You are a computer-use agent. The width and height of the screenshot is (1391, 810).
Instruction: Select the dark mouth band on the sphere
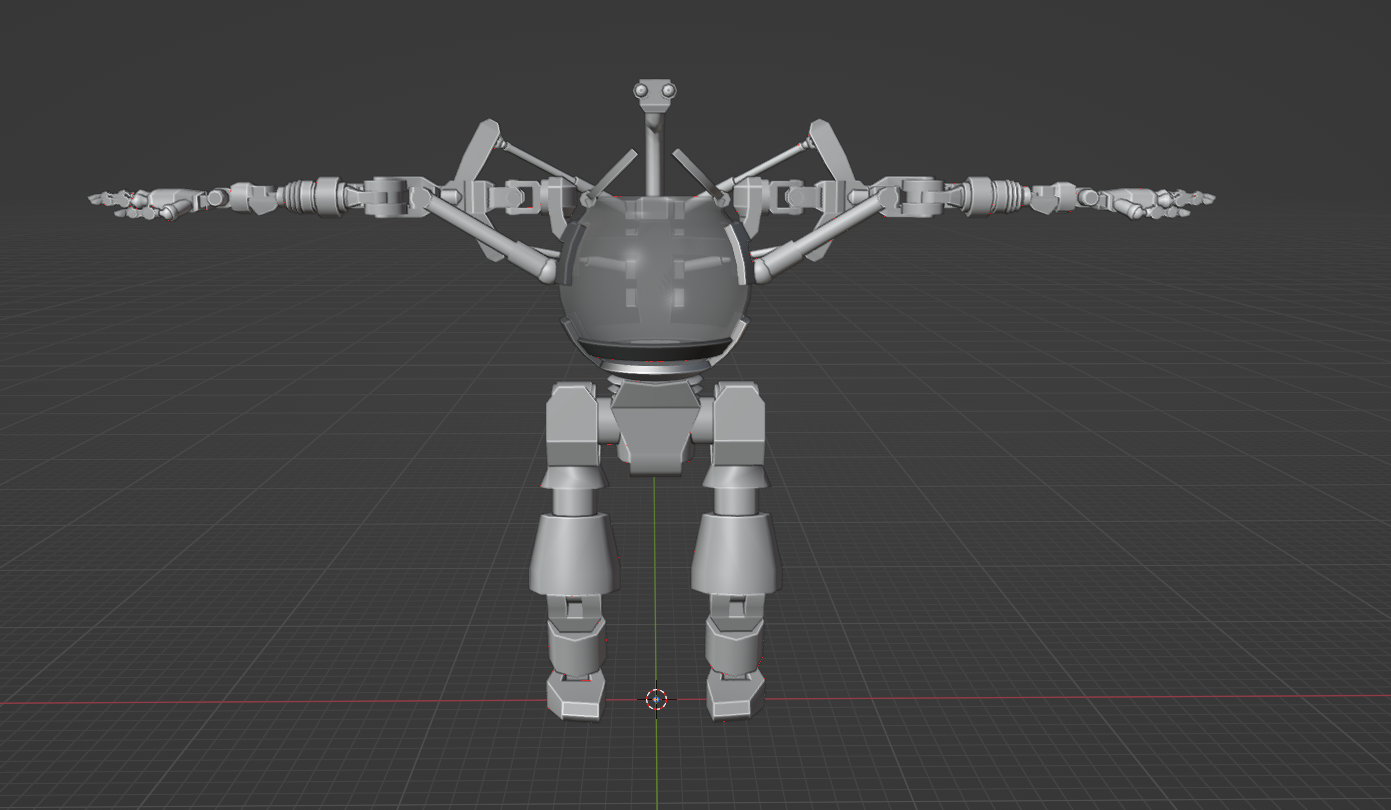(x=654, y=351)
